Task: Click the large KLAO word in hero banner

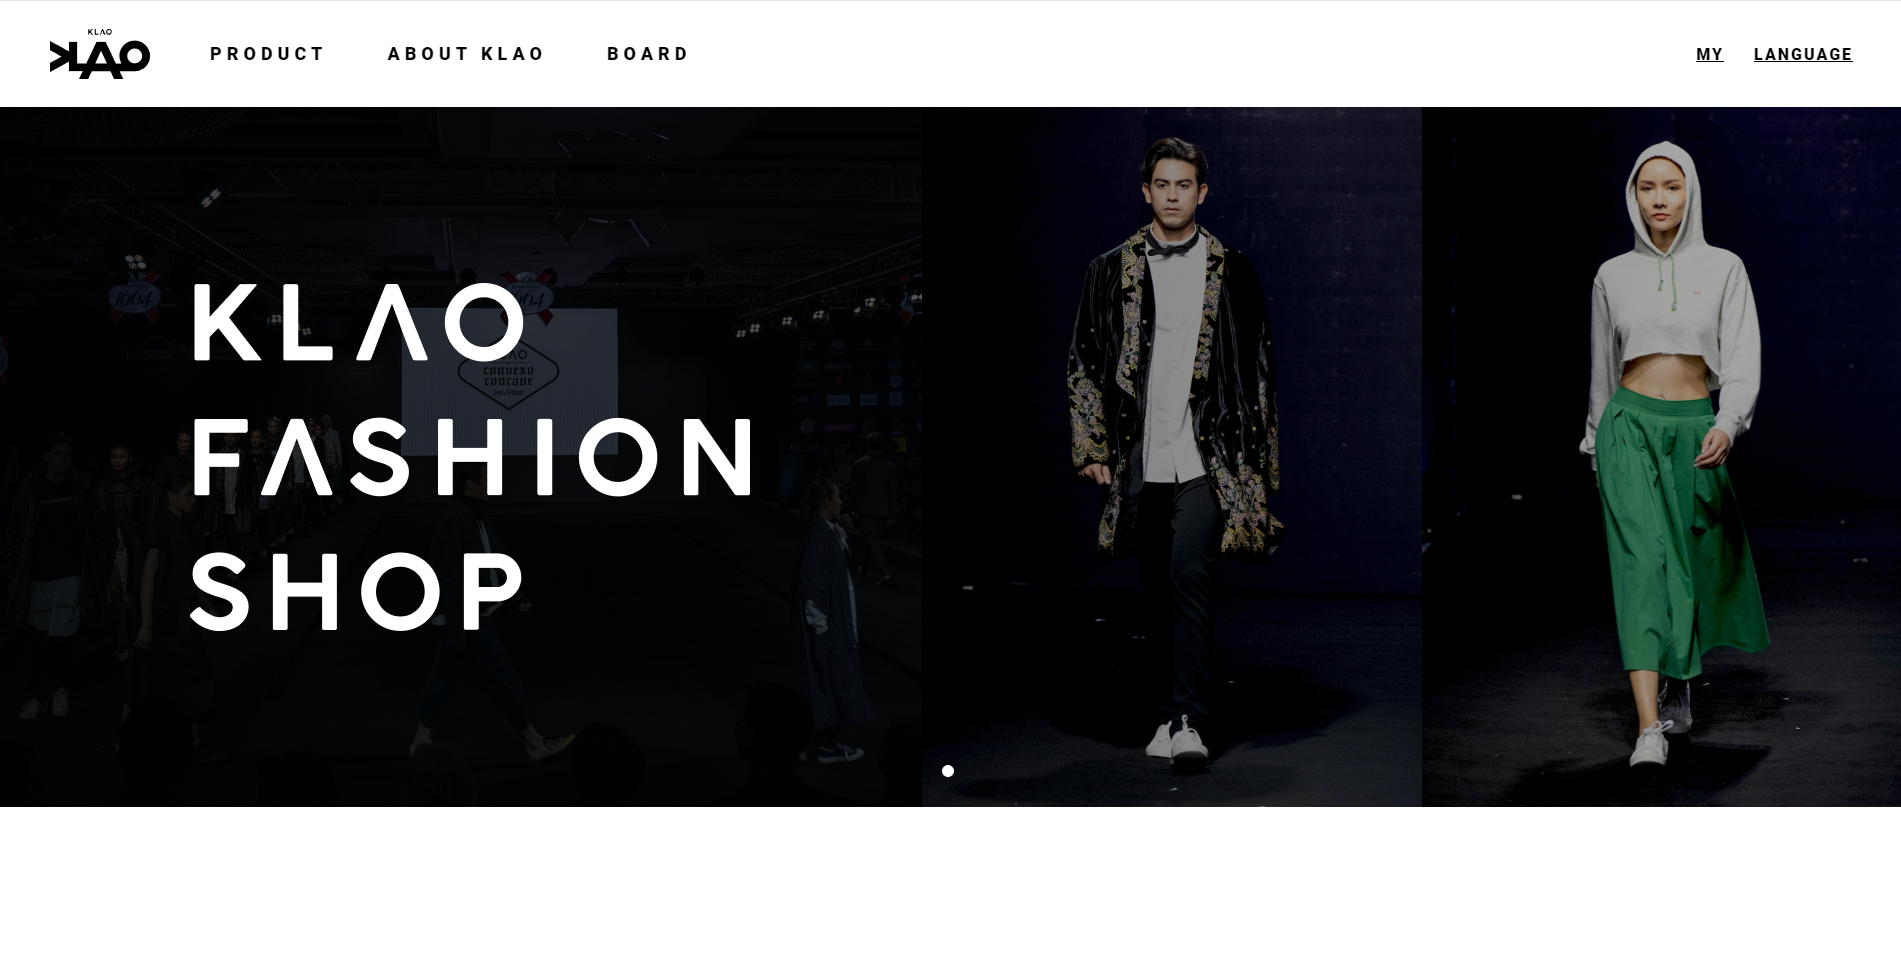Action: click(358, 322)
